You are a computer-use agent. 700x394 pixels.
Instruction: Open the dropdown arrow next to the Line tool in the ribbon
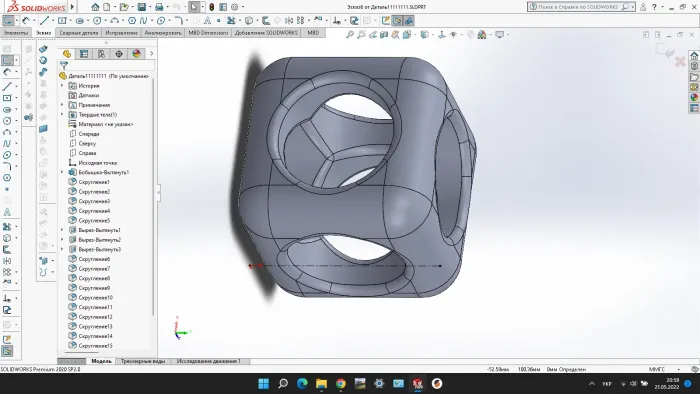[52, 21]
